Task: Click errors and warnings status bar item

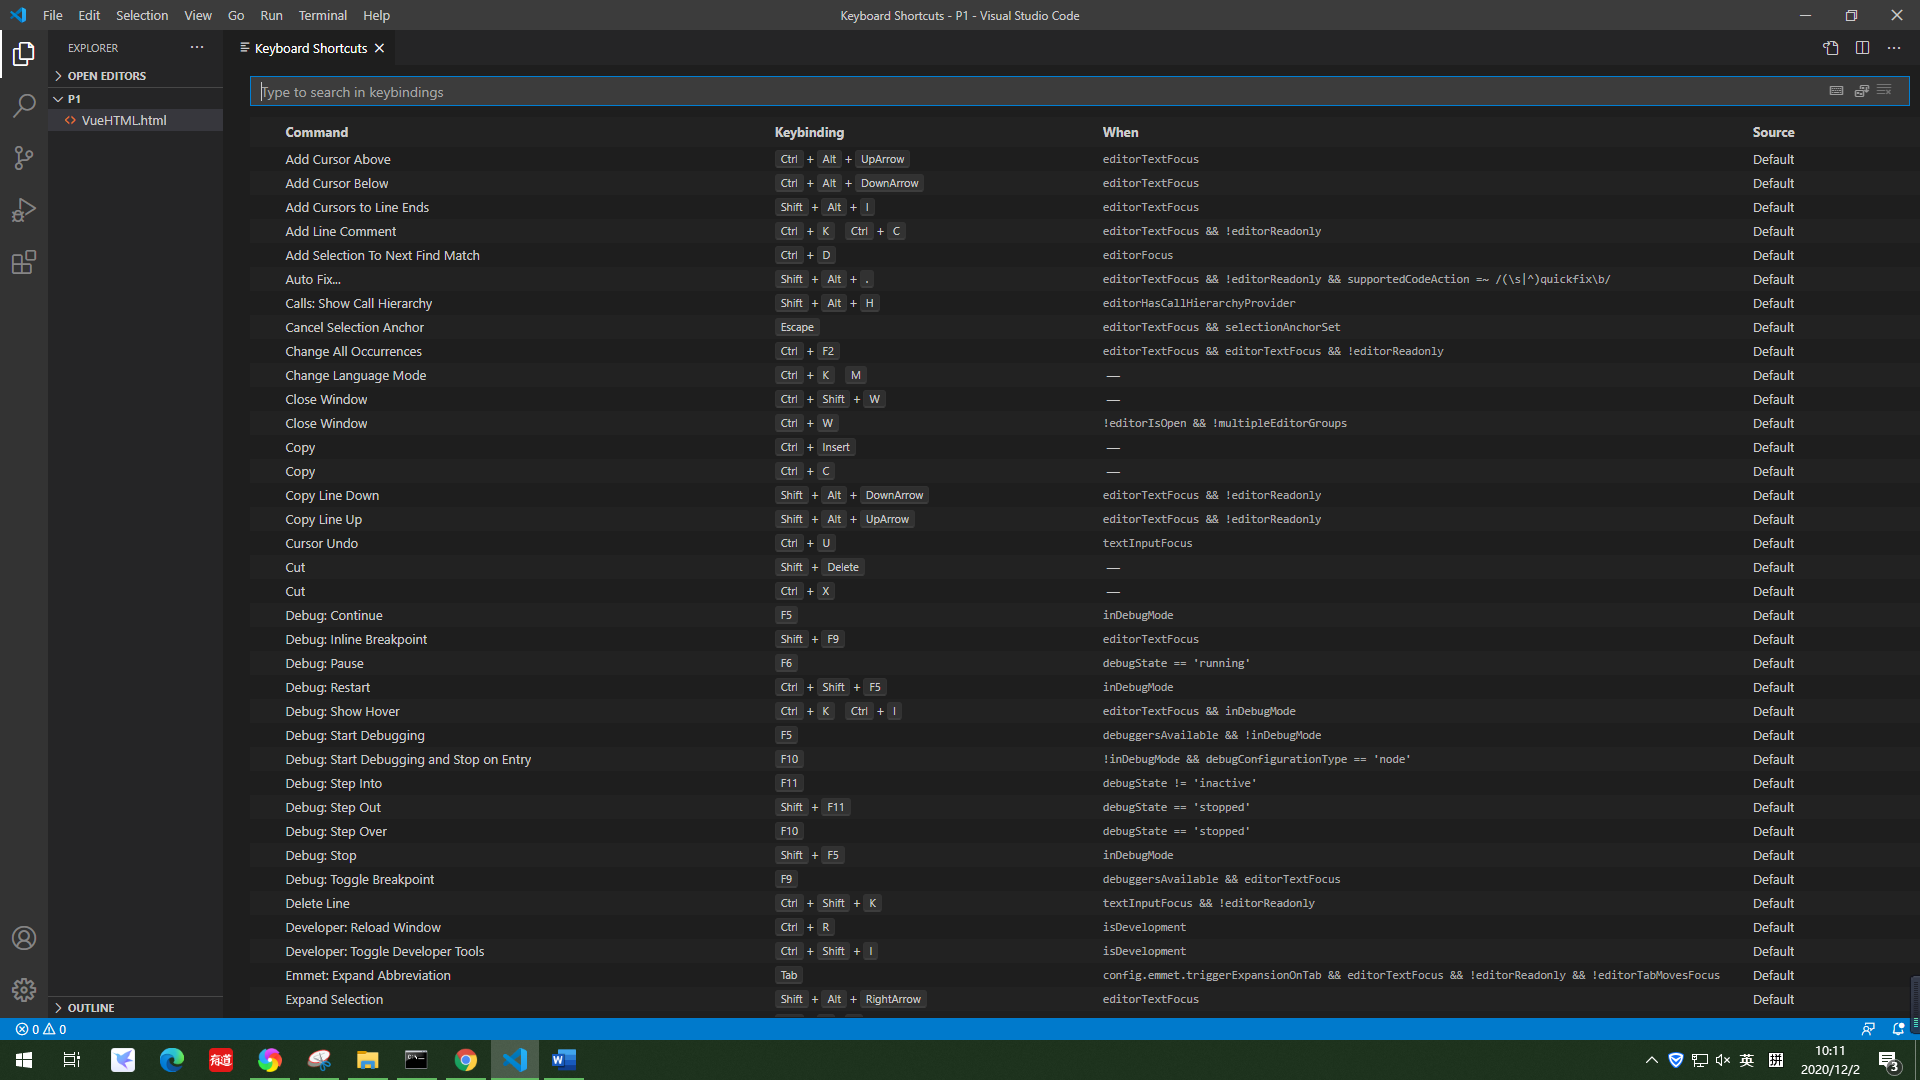Action: coord(41,1029)
